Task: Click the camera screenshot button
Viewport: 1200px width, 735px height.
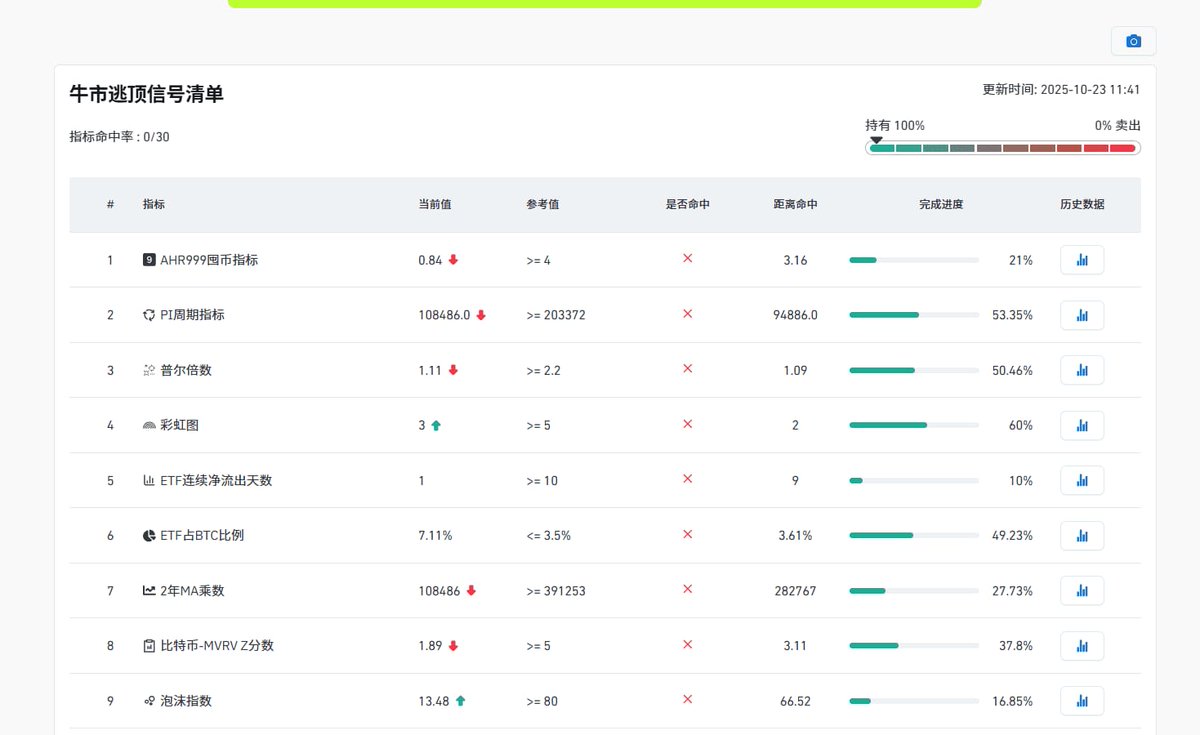Action: pyautogui.click(x=1133, y=41)
